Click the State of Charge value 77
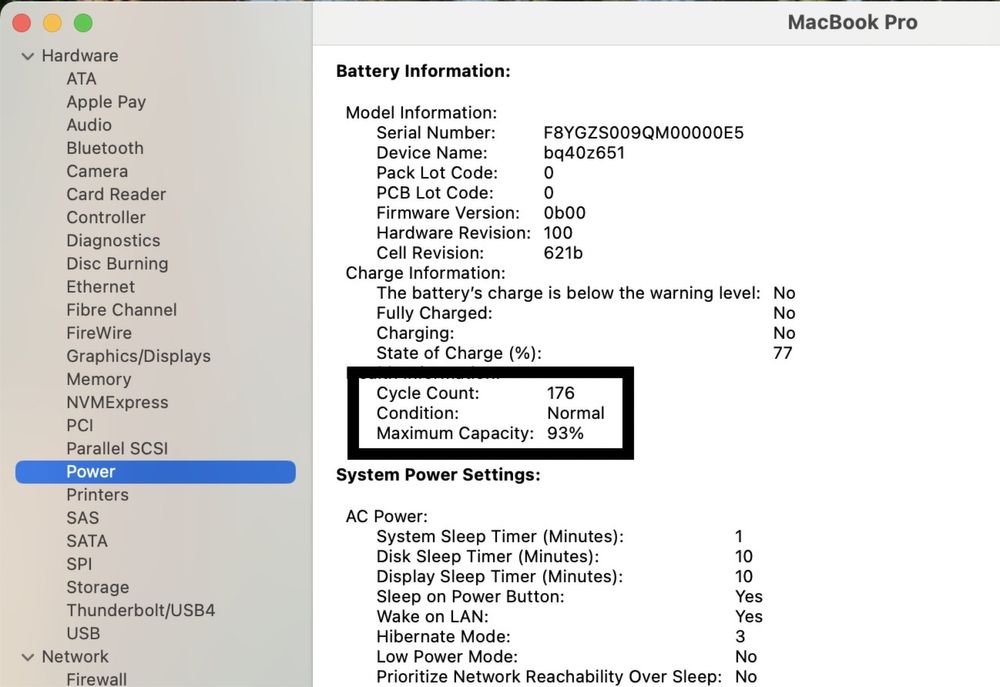Screen dimensions: 1000x687 click(x=783, y=353)
